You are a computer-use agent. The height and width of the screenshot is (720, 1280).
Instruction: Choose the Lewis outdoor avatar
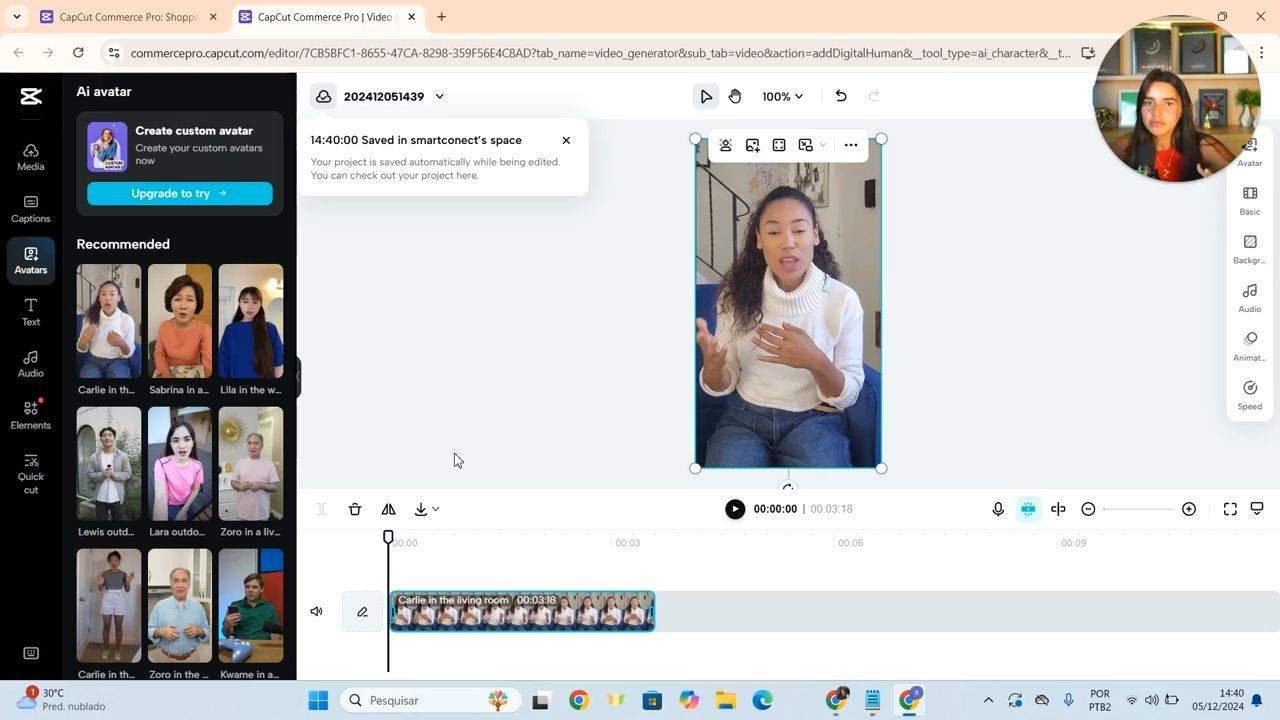point(109,463)
